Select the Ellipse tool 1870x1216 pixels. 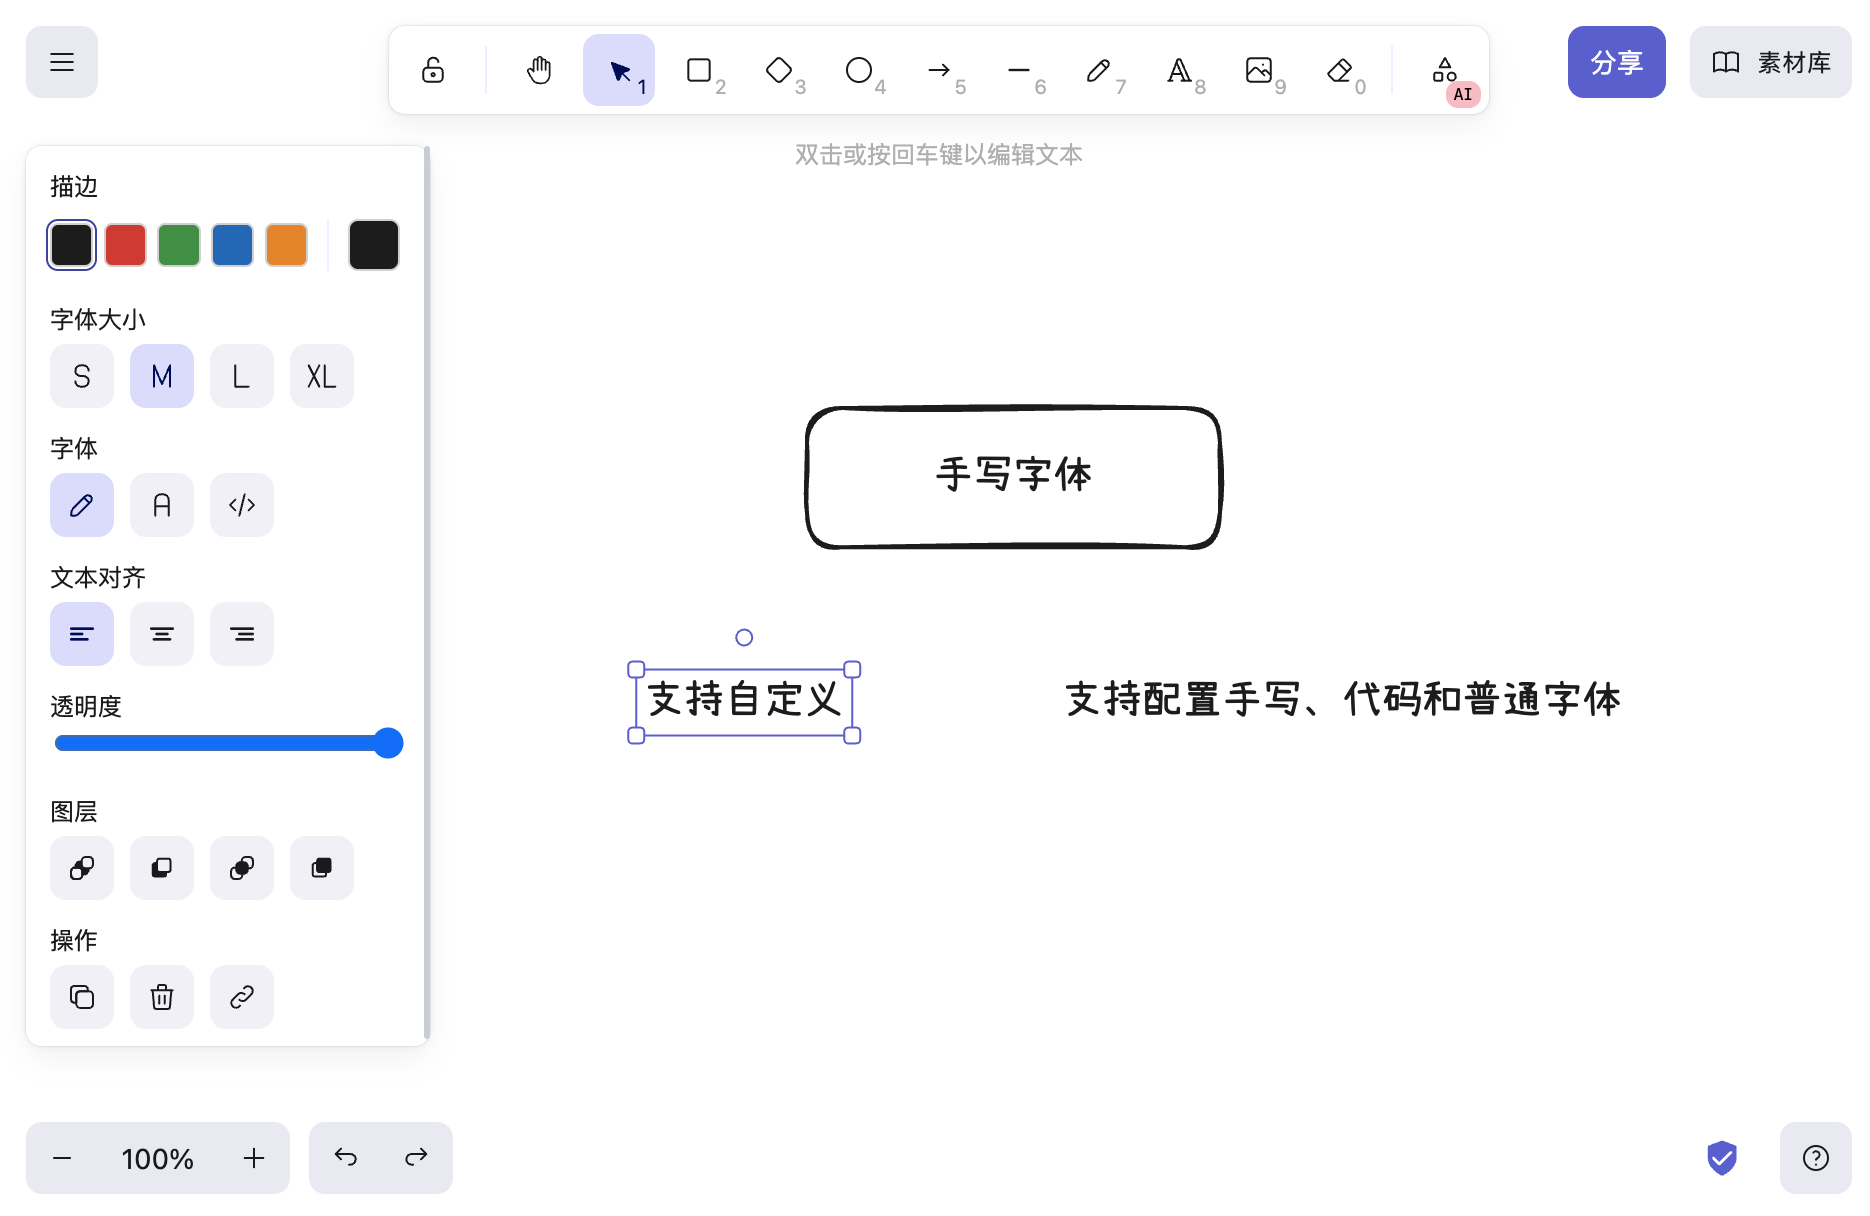coord(859,70)
